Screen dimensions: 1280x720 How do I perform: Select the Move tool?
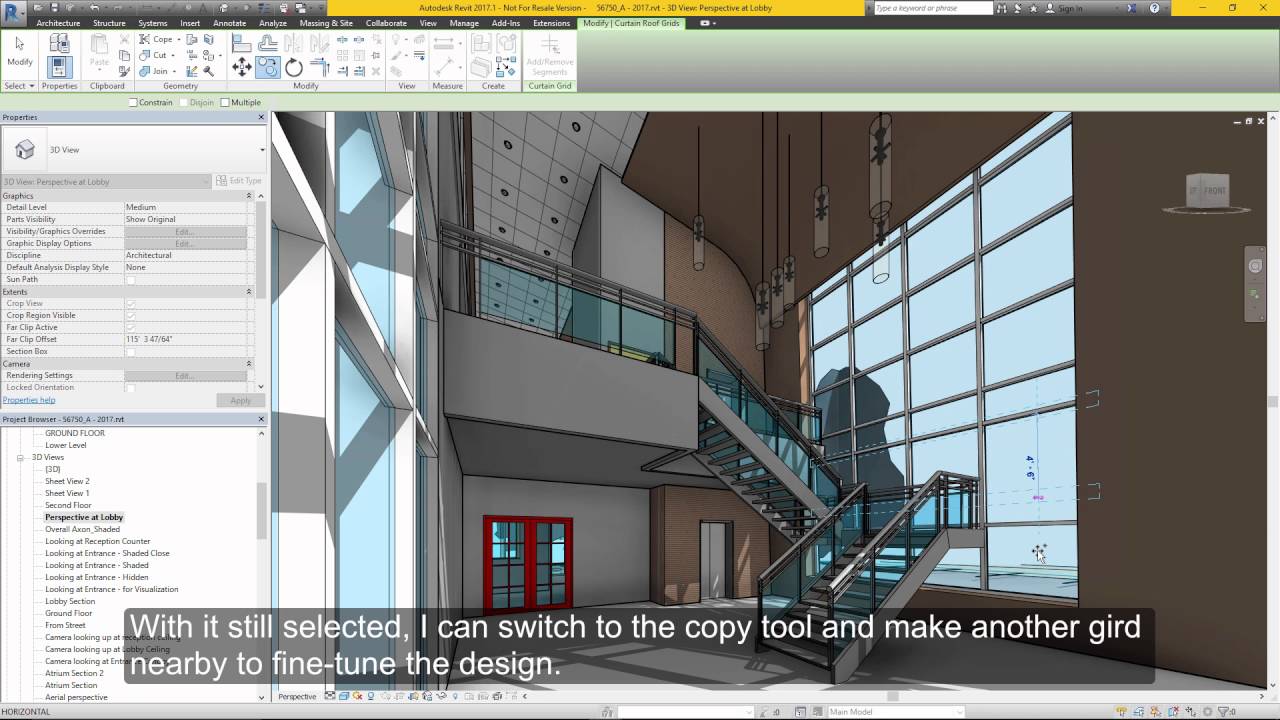pos(242,66)
